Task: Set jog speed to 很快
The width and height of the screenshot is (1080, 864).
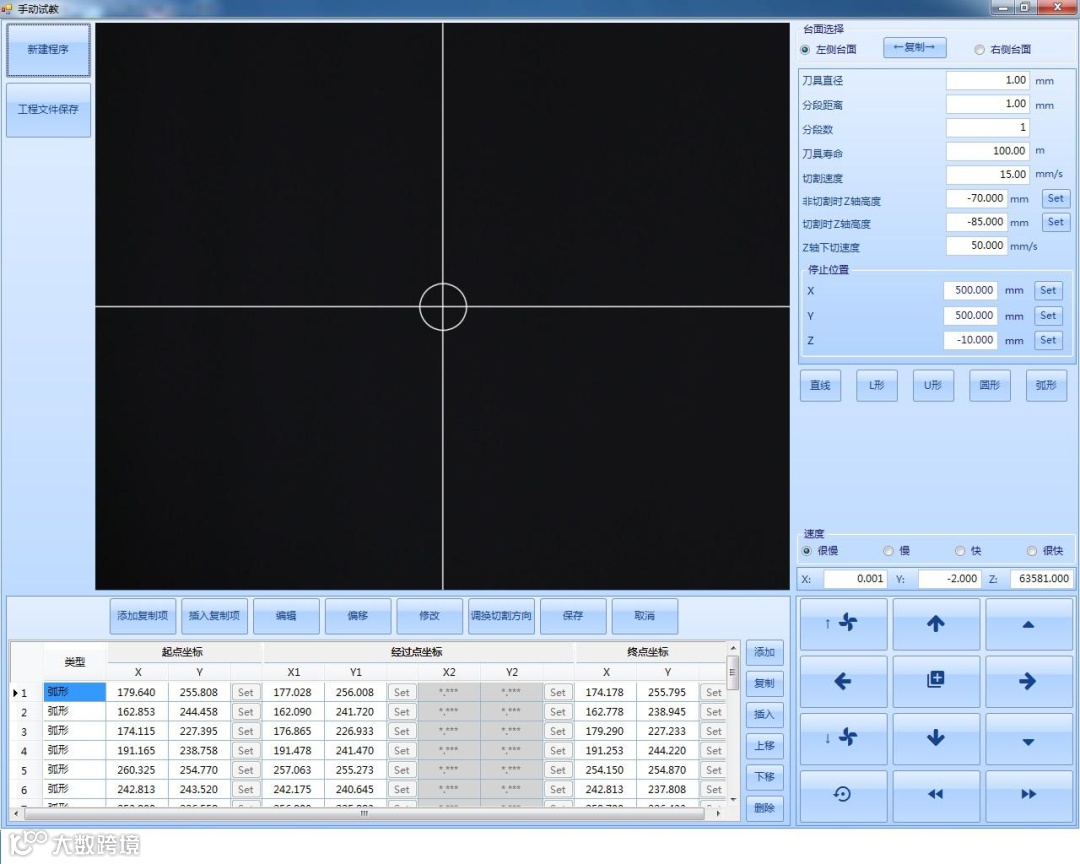Action: [x=1032, y=551]
